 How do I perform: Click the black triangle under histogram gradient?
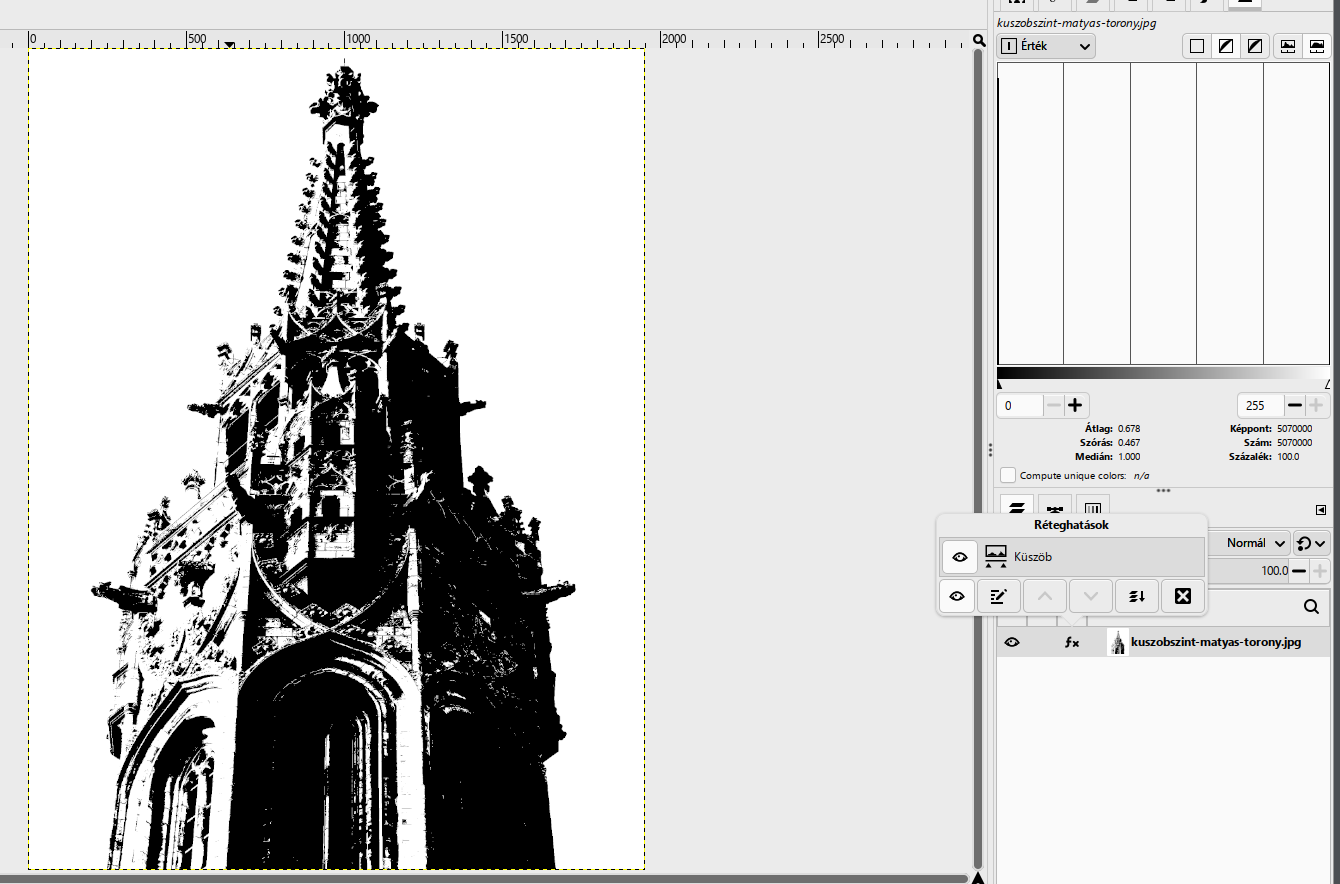click(x=1000, y=385)
